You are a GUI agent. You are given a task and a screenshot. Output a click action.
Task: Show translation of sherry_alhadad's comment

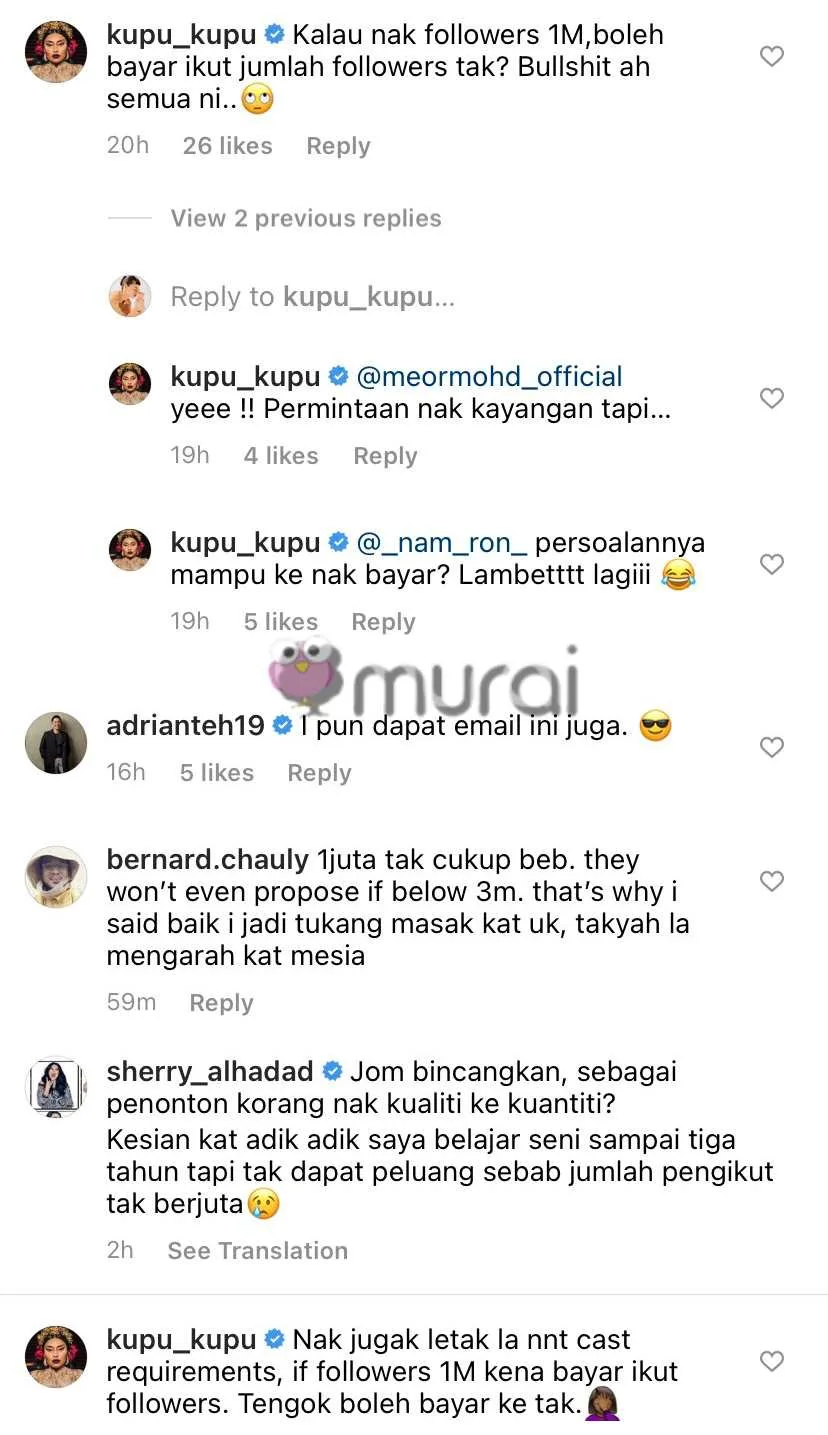[257, 1251]
